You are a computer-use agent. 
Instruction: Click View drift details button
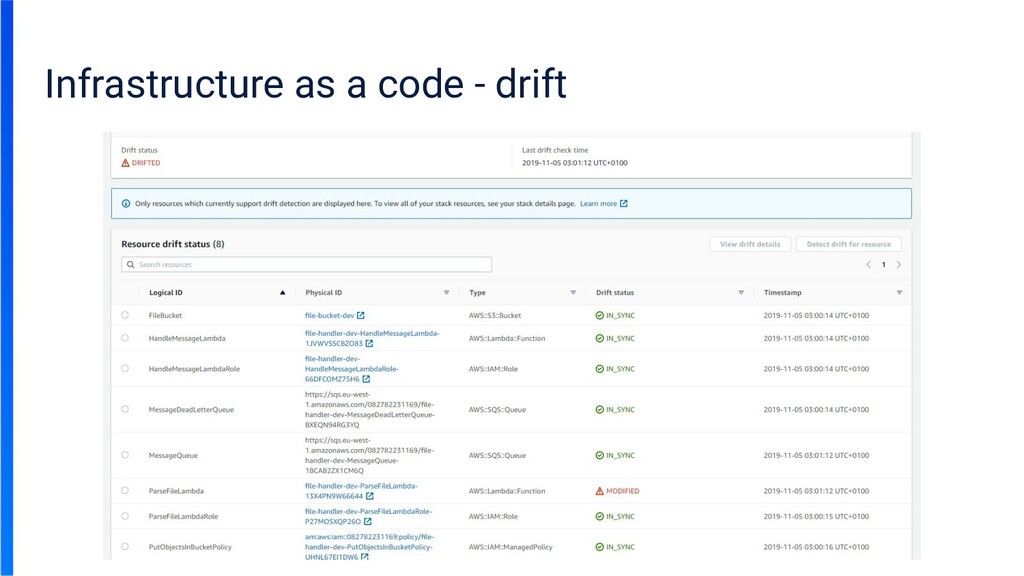point(750,244)
